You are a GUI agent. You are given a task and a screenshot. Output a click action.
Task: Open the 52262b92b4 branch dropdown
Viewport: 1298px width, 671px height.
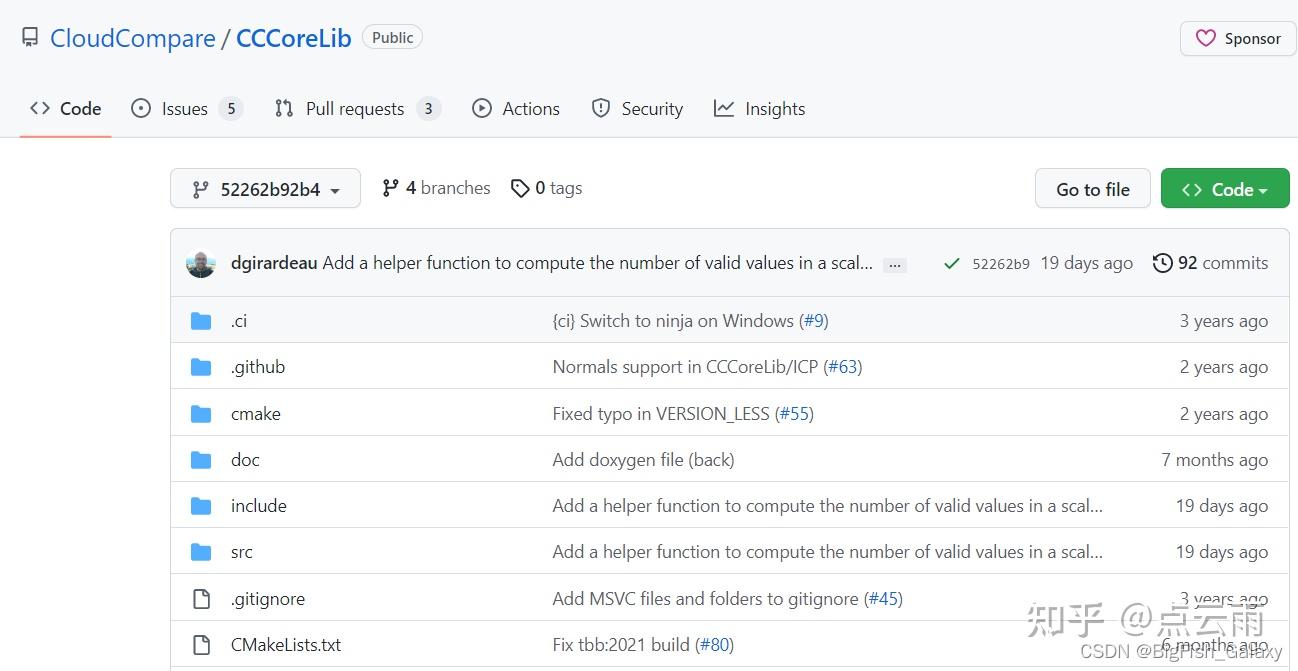click(265, 189)
